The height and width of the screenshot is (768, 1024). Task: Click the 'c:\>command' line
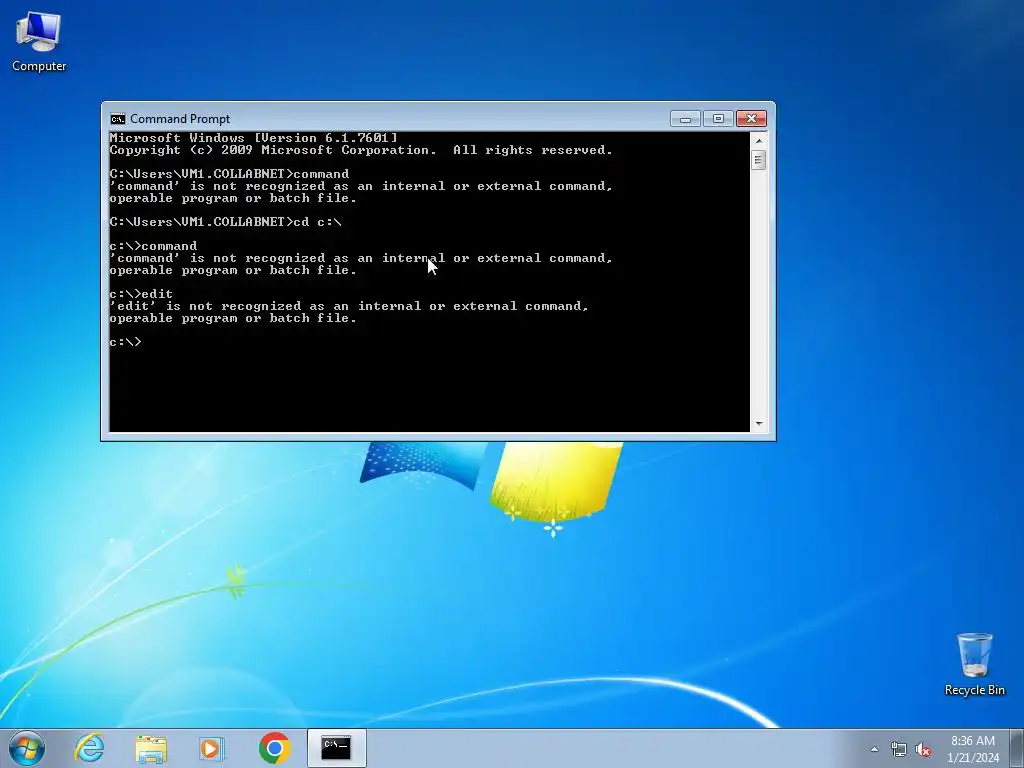153,246
